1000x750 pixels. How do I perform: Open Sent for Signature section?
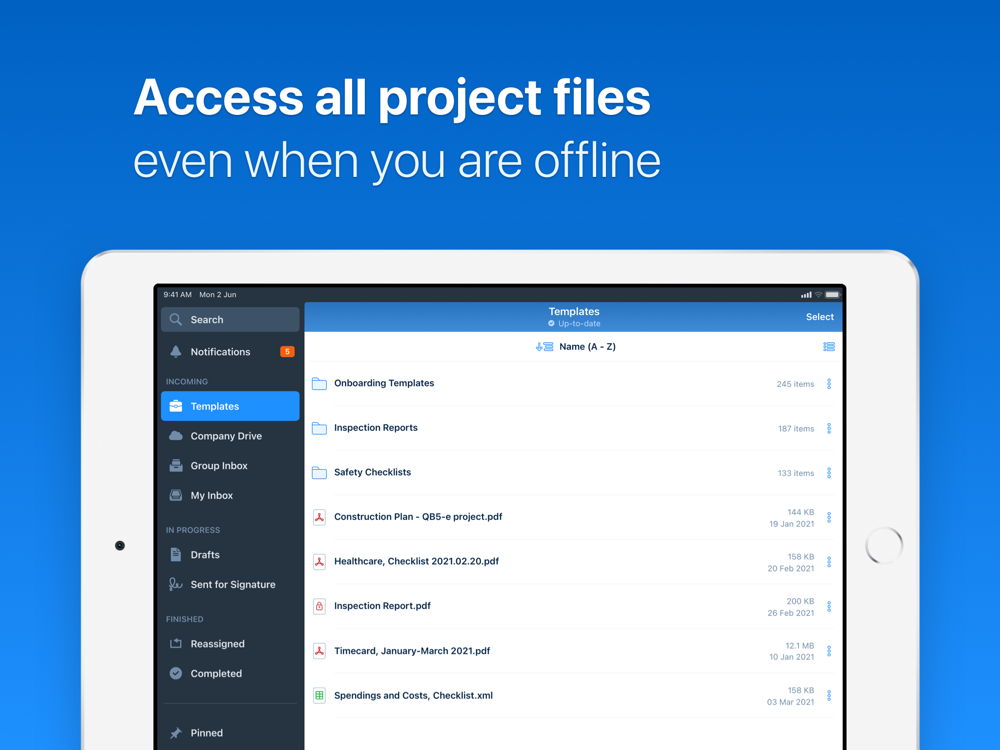coord(230,584)
